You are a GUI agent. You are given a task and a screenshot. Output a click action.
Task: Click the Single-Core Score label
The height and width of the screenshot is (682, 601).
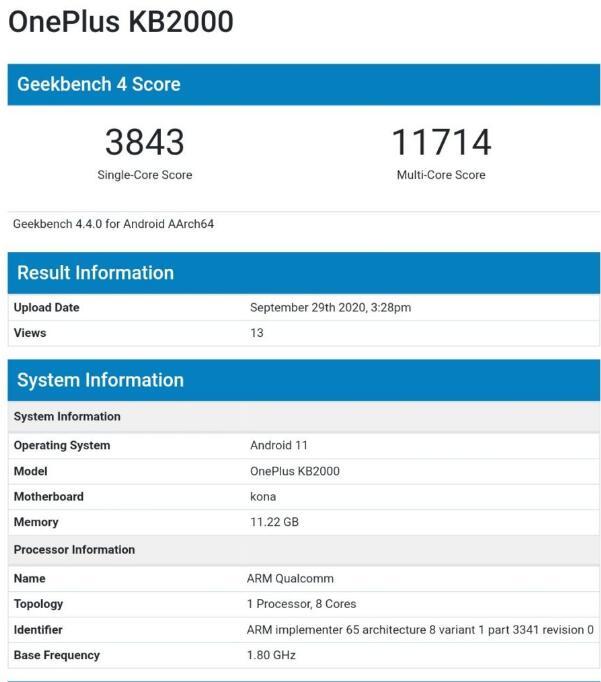click(144, 175)
